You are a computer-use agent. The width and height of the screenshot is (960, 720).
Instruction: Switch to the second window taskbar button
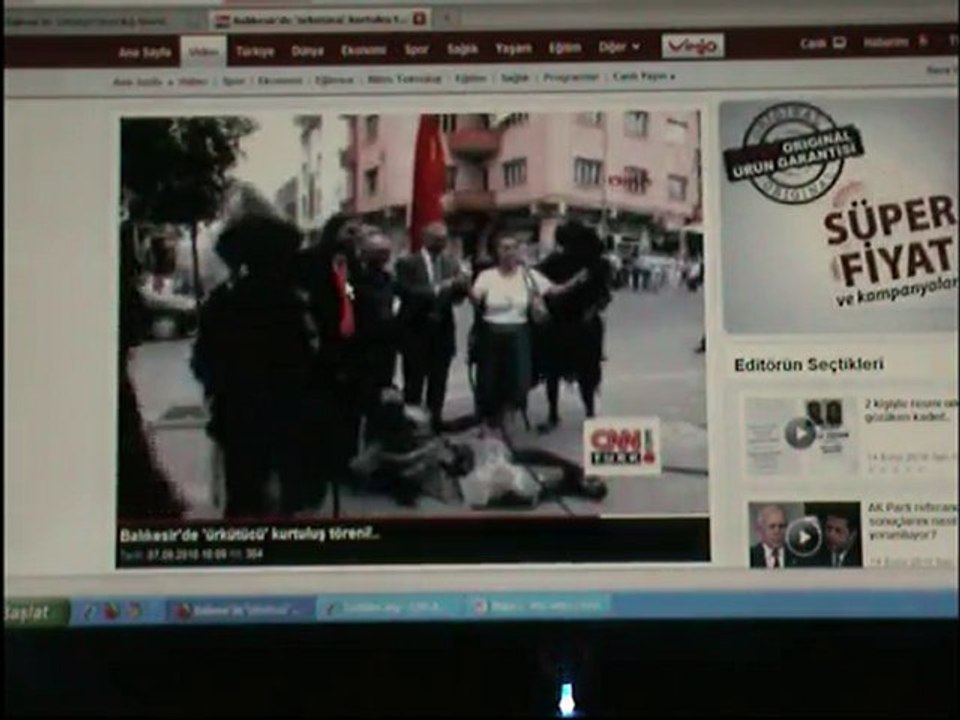click(389, 608)
